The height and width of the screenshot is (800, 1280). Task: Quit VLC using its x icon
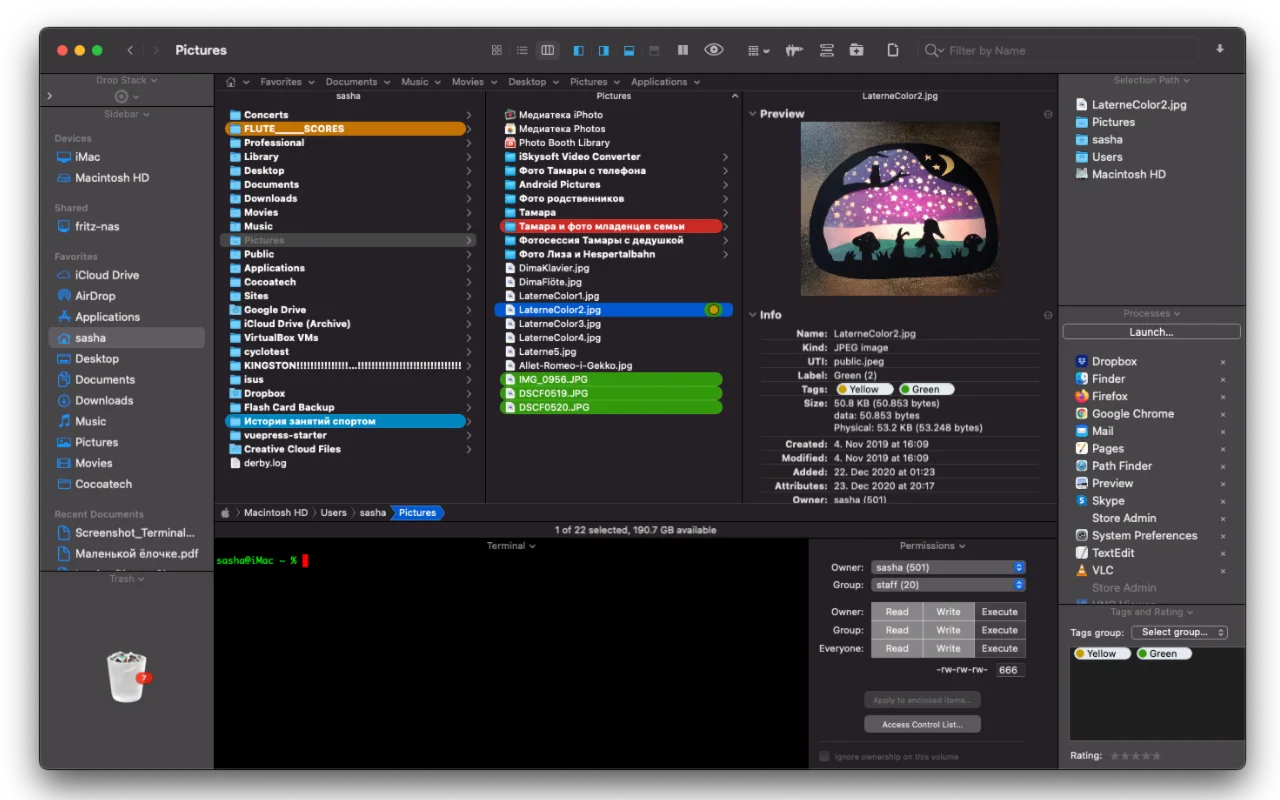(x=1222, y=571)
